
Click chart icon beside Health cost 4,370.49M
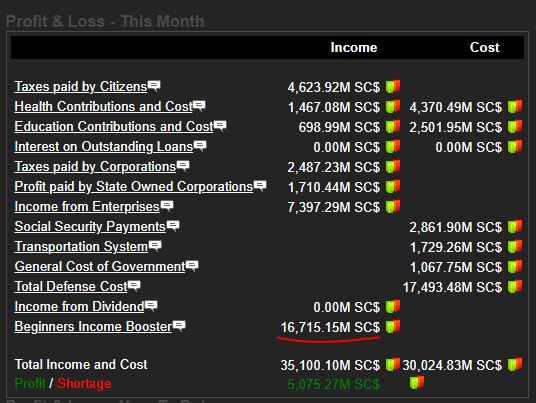[x=515, y=106]
